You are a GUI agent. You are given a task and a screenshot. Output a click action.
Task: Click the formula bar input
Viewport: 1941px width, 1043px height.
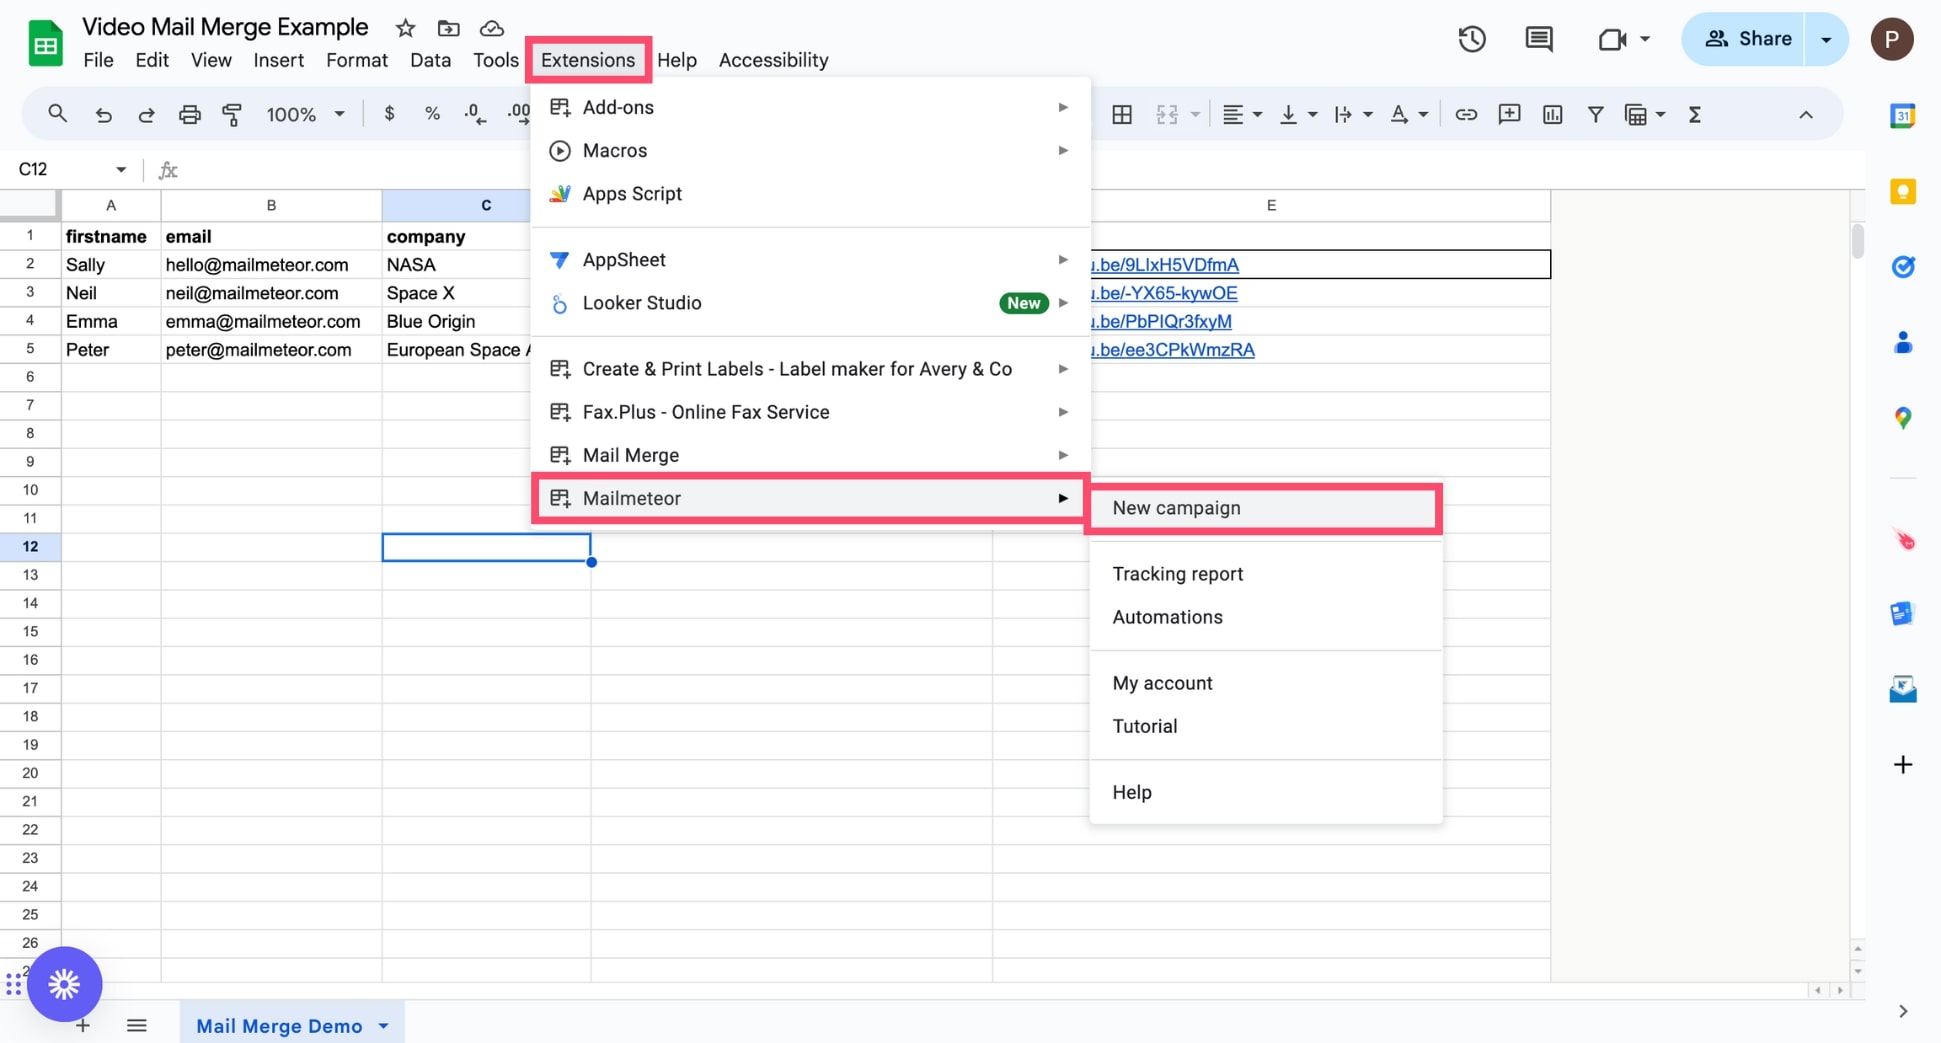pos(1020,170)
